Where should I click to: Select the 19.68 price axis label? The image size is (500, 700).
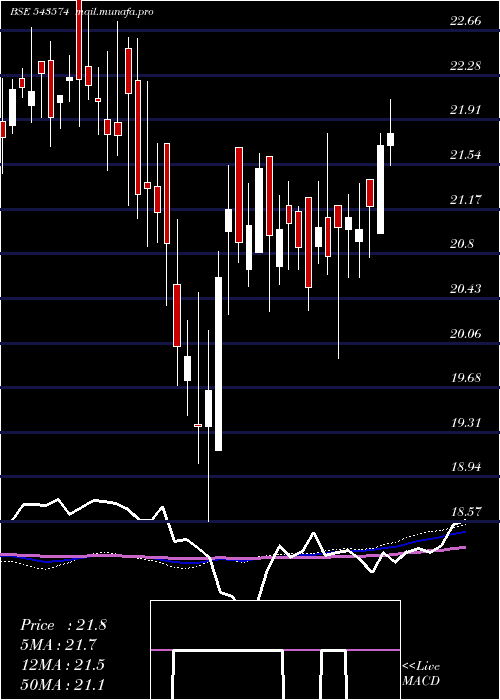coord(466,378)
